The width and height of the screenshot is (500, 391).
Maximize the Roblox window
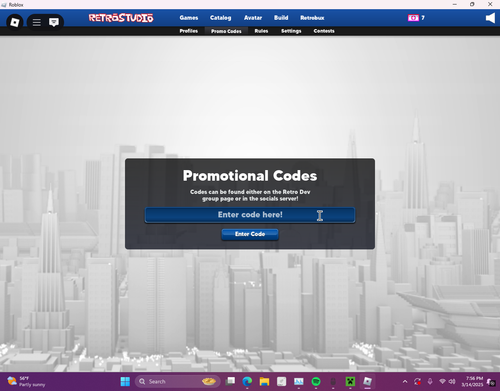click(472, 4)
